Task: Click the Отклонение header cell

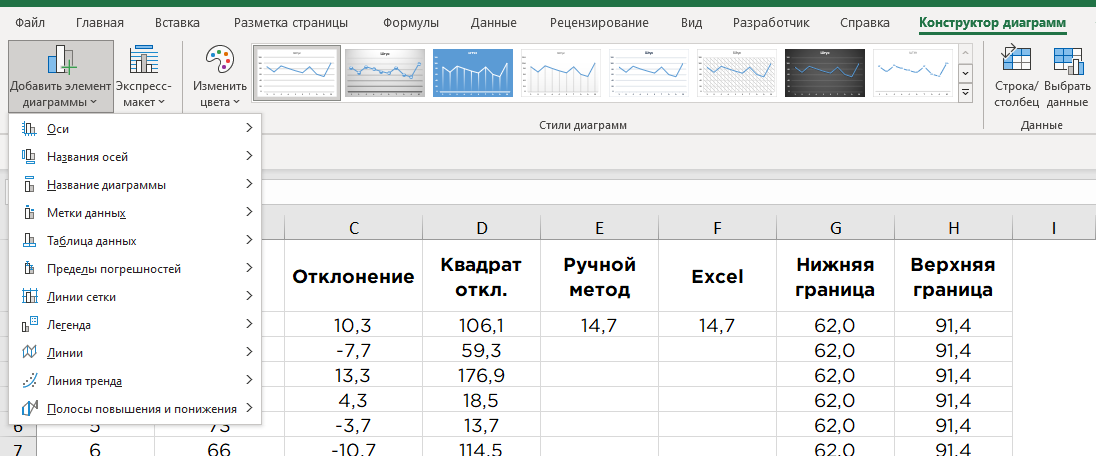Action: click(354, 277)
